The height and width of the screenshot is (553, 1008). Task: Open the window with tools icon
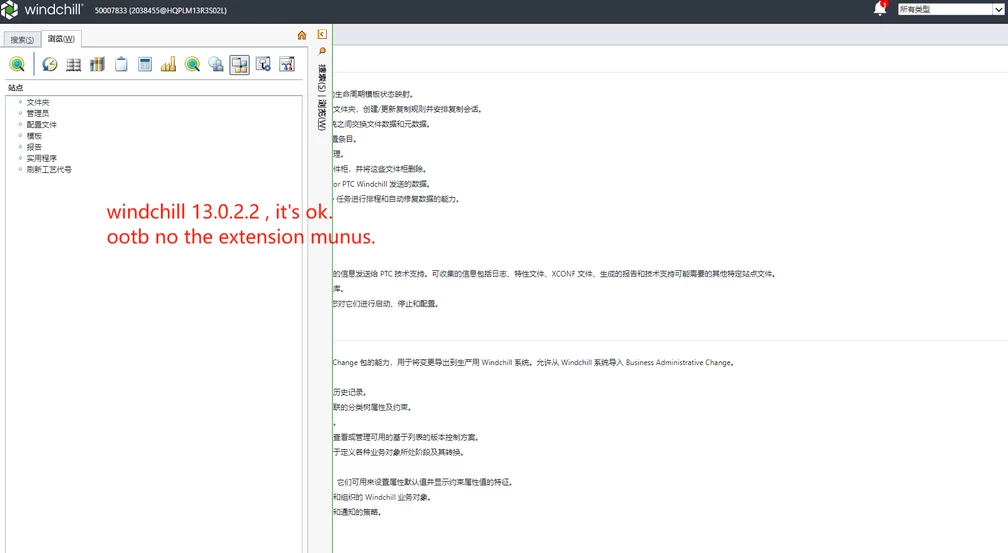click(287, 64)
